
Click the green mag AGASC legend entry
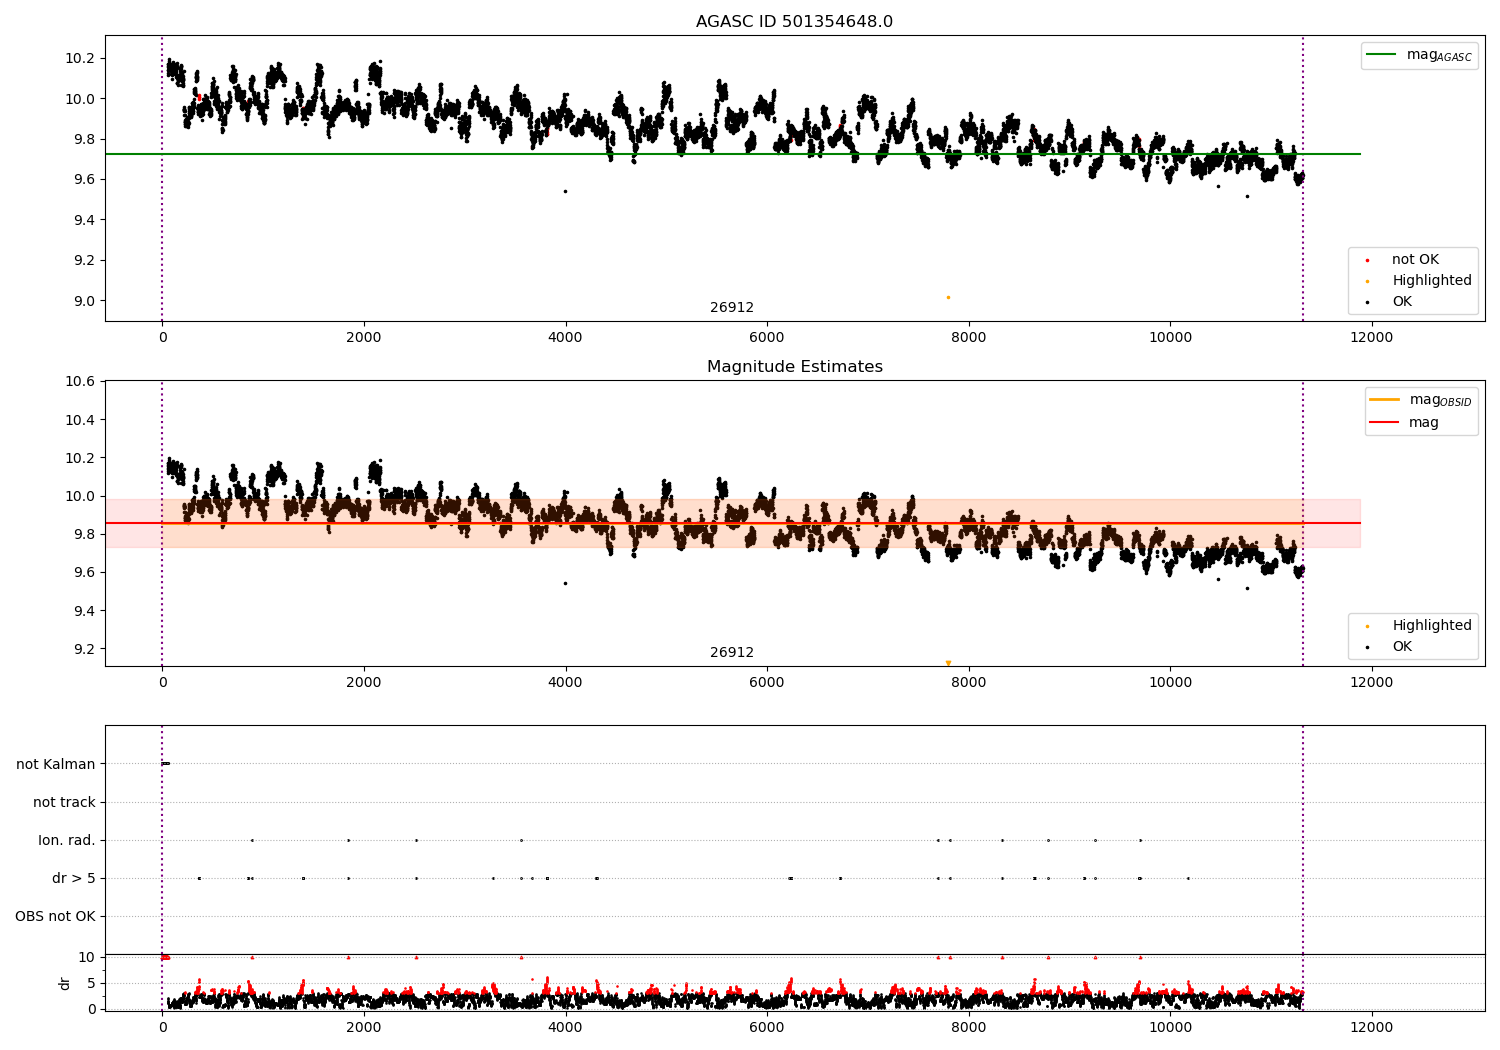pos(1419,55)
